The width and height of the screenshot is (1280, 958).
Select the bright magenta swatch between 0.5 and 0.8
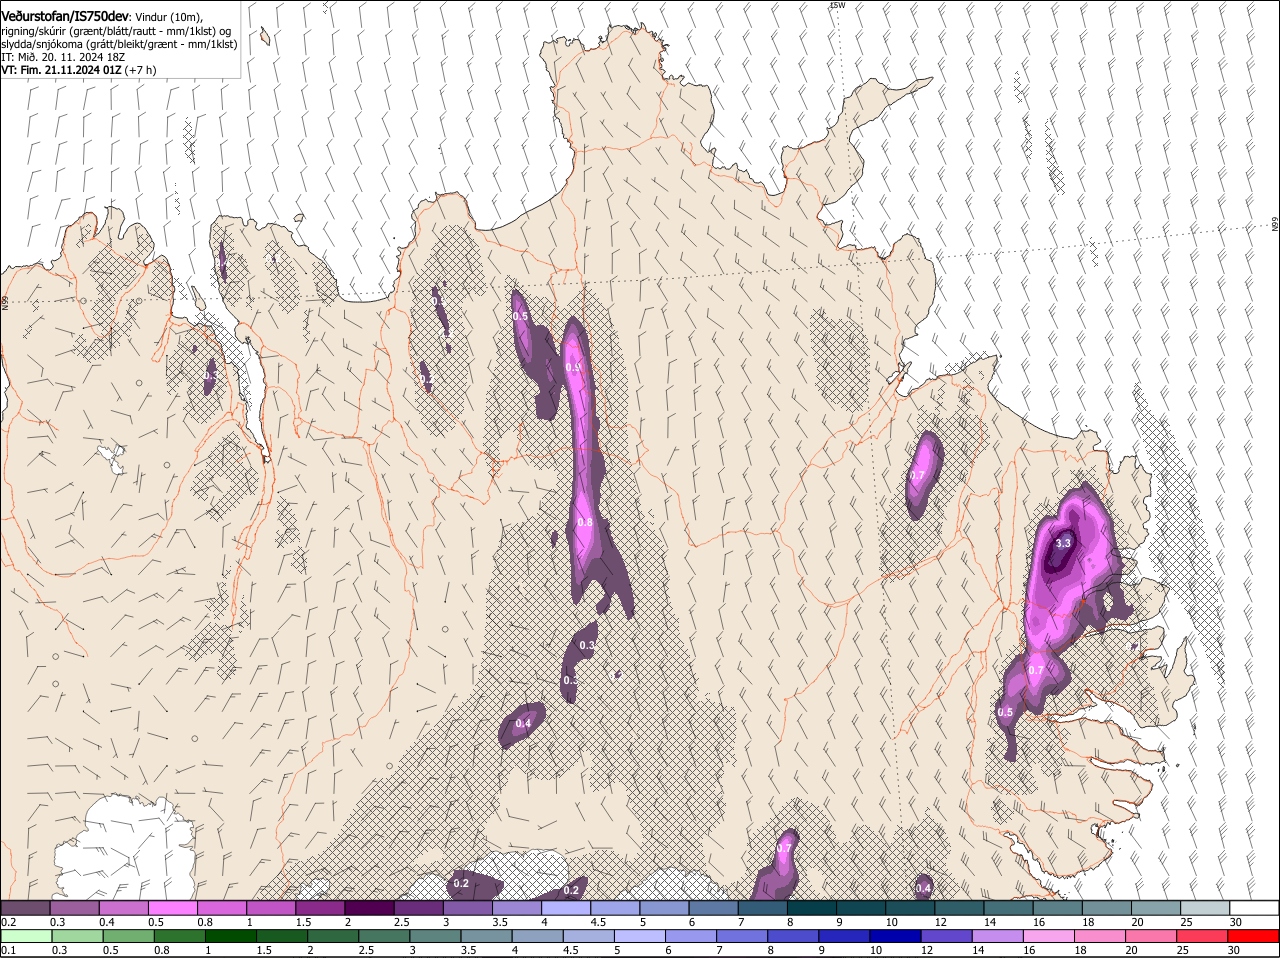[x=172, y=907]
